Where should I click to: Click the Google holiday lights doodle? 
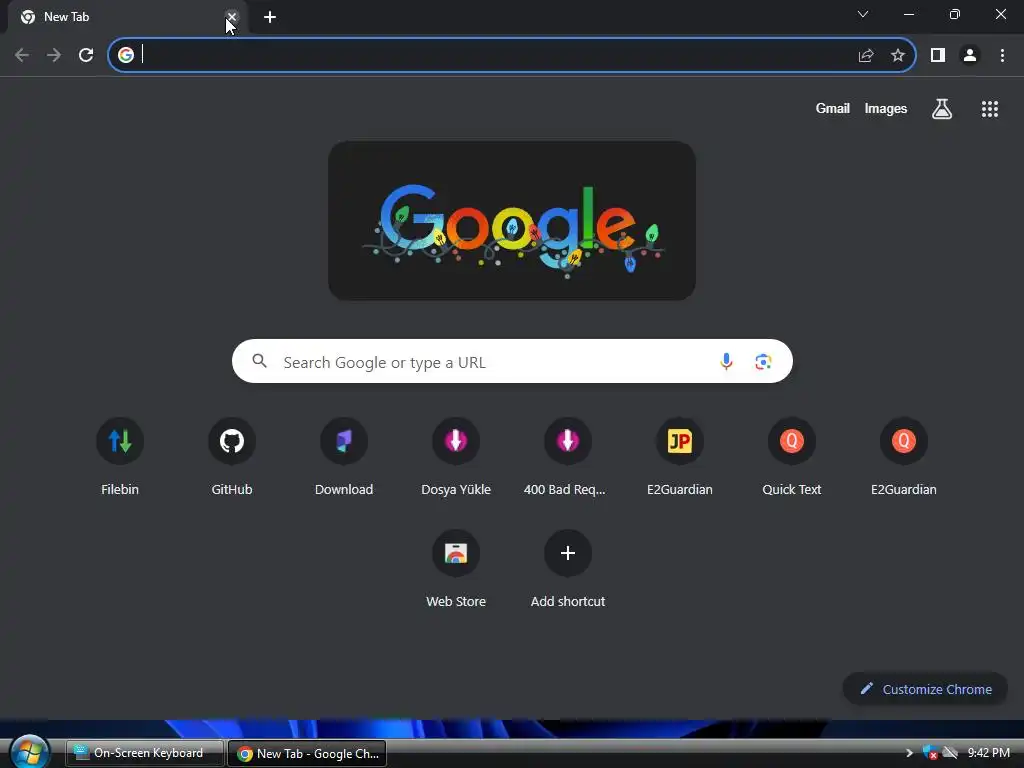512,221
